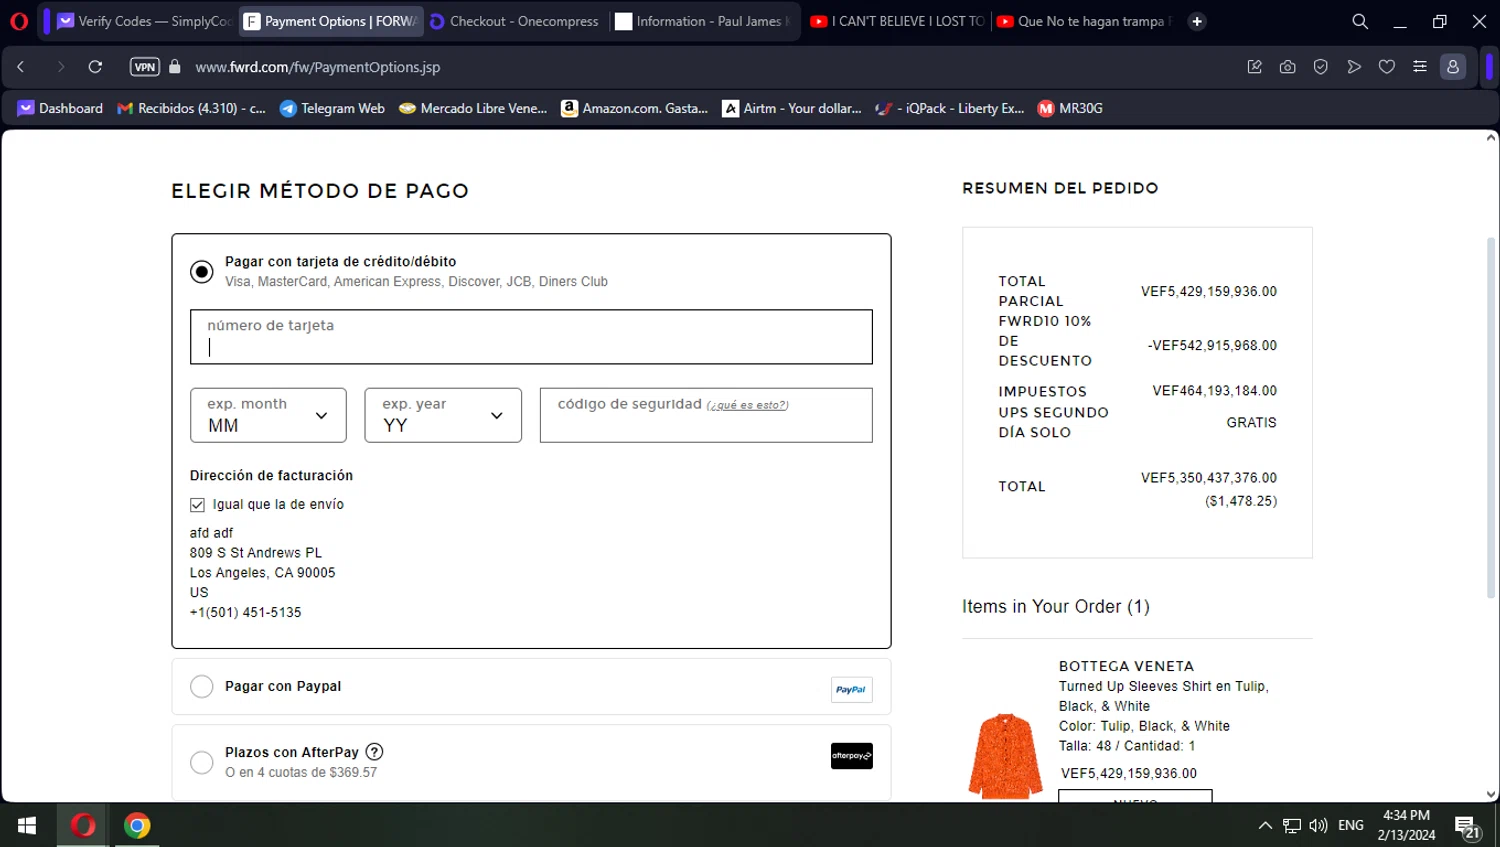Screen dimensions: 1500x847
Task: Launch Chrome from the taskbar
Action: [x=137, y=826]
